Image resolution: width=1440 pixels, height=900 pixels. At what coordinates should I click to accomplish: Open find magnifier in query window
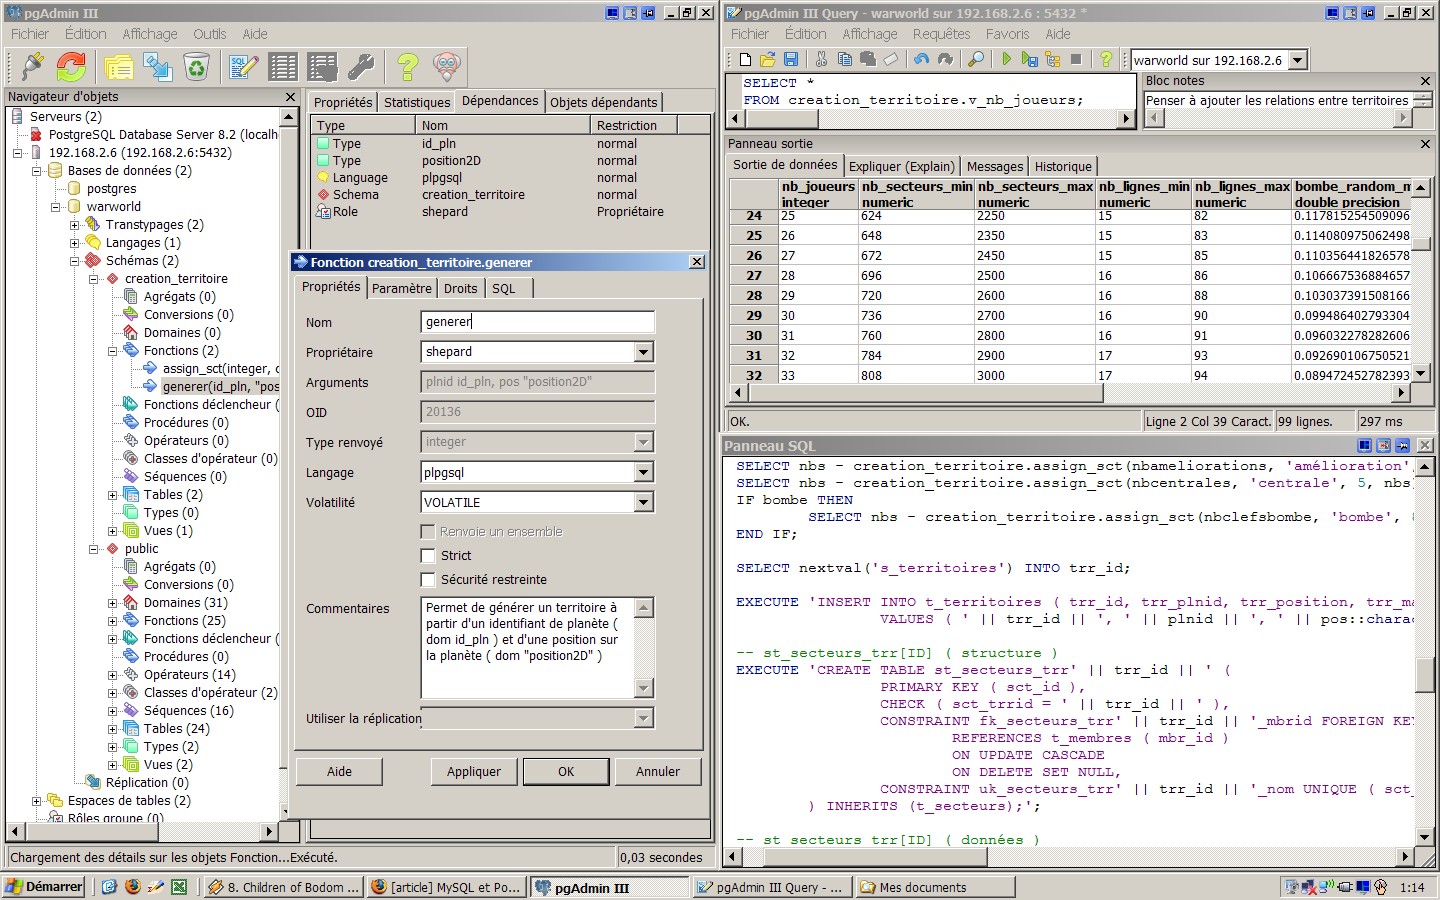pyautogui.click(x=976, y=60)
